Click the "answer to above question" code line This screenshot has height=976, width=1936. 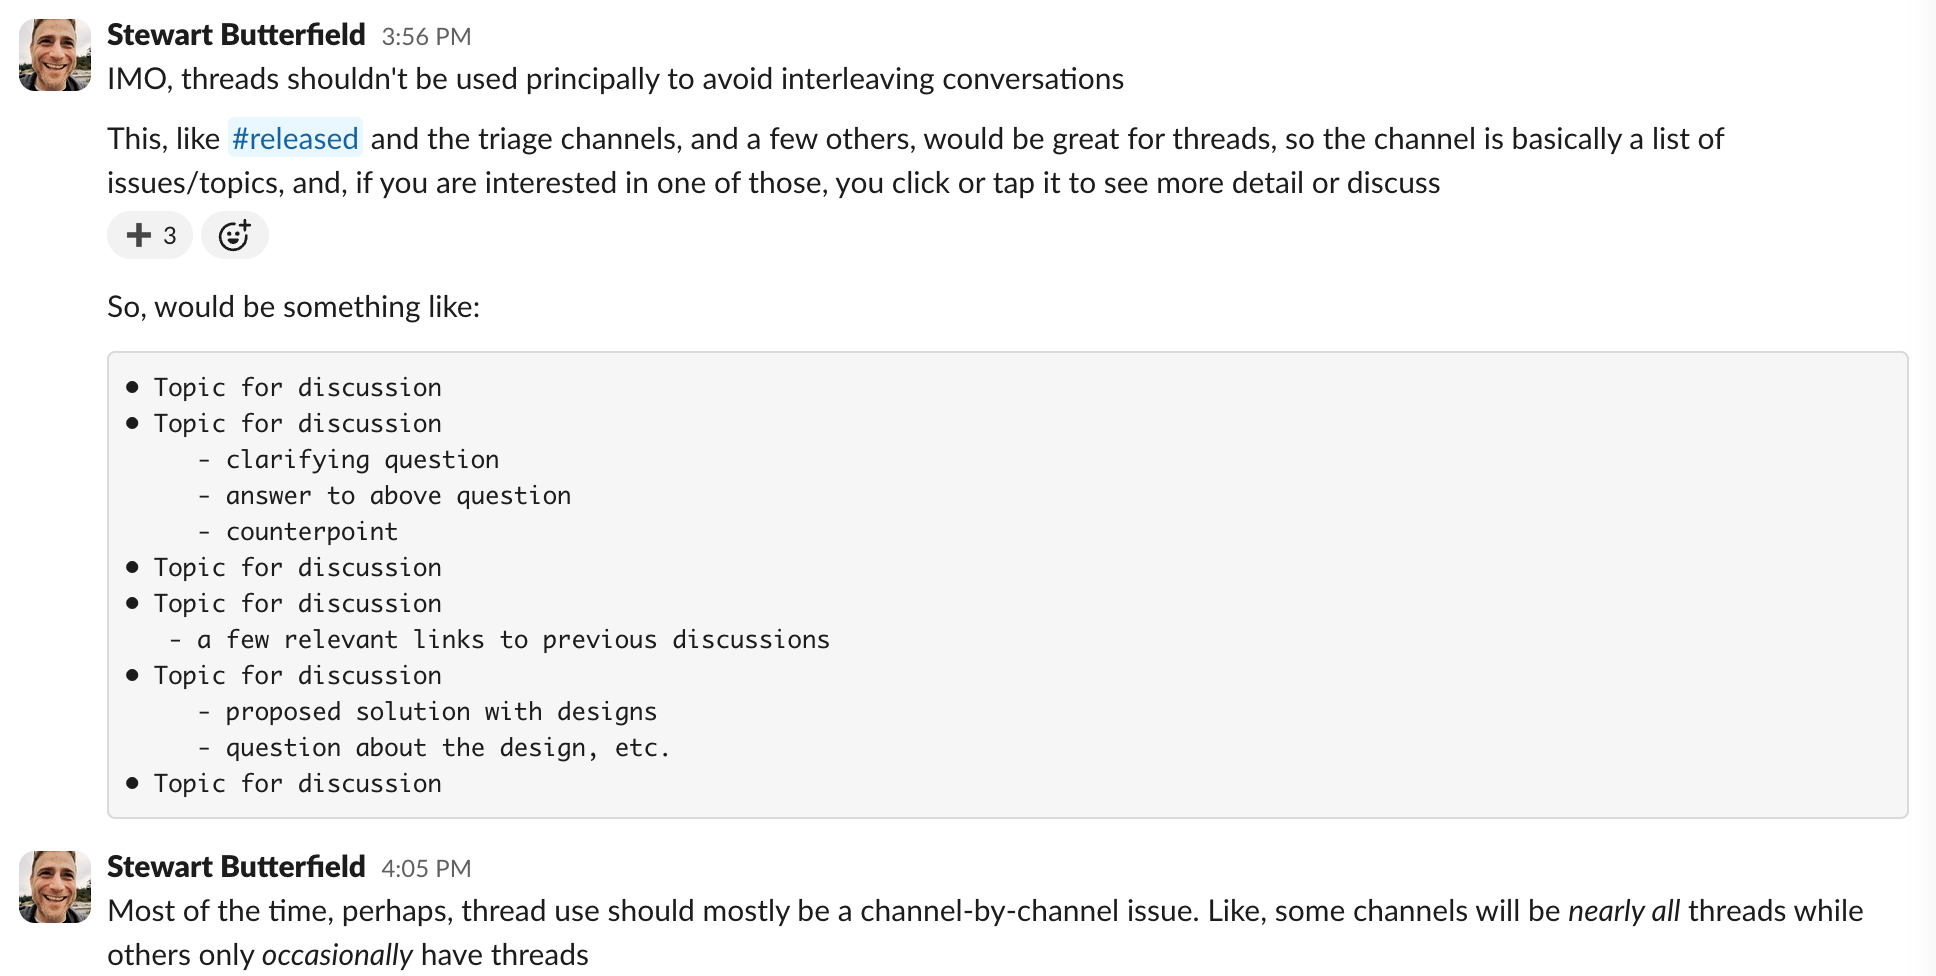397,496
